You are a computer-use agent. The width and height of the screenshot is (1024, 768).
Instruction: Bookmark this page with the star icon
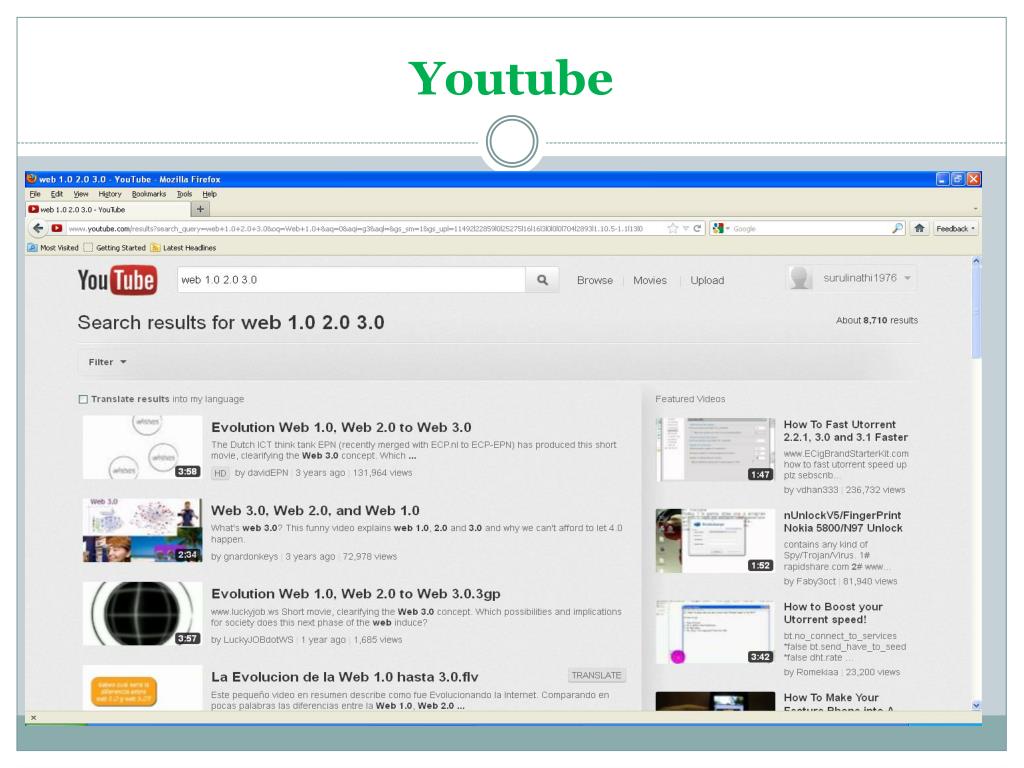point(673,228)
